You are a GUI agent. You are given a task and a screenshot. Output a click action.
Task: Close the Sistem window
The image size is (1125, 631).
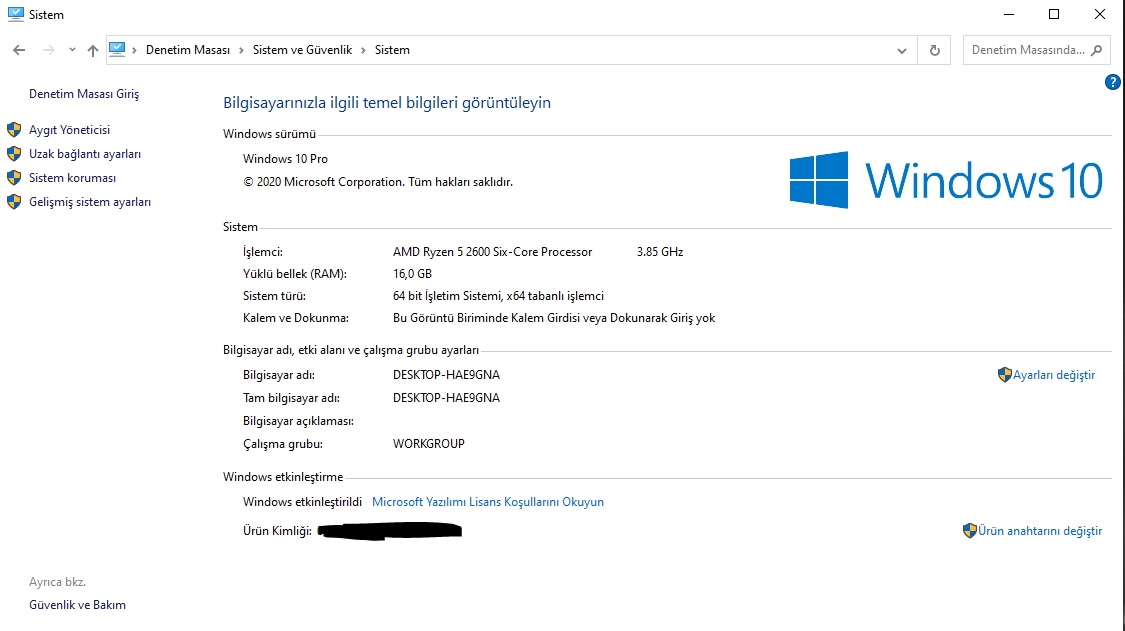(x=1100, y=14)
